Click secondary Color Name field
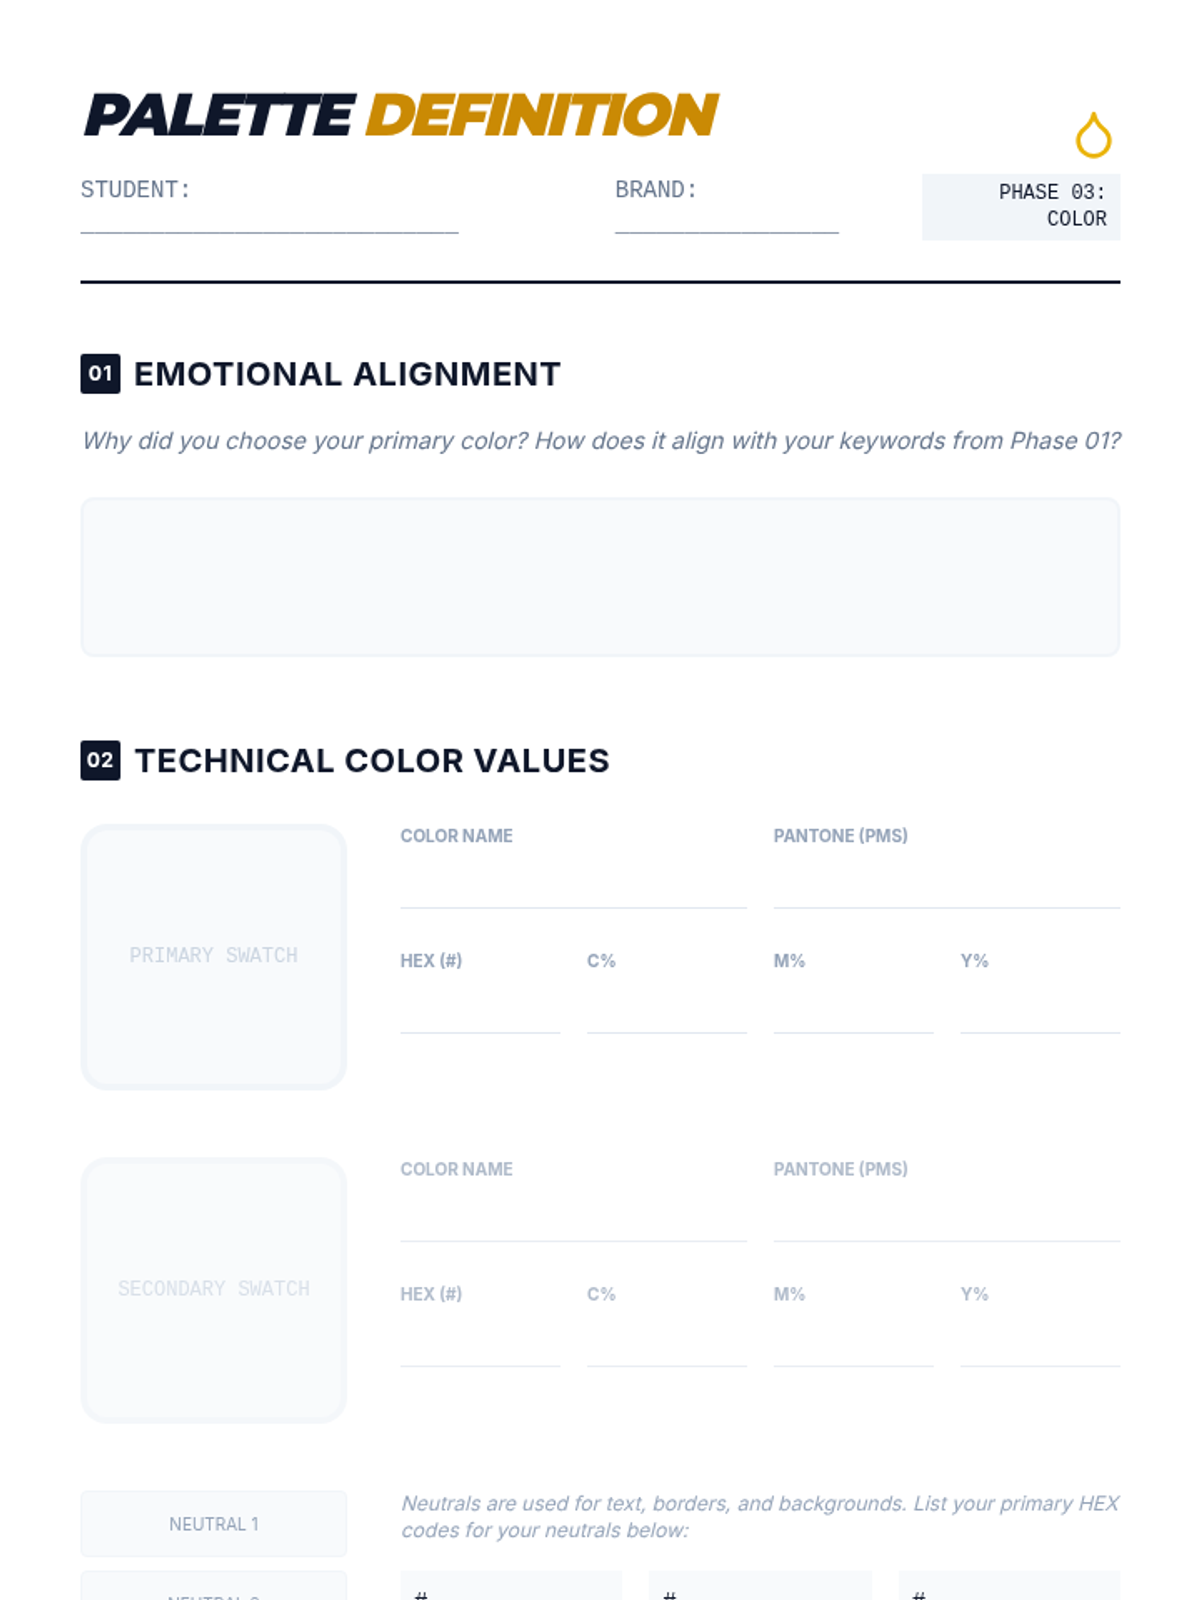The image size is (1200, 1600). pos(573,1217)
